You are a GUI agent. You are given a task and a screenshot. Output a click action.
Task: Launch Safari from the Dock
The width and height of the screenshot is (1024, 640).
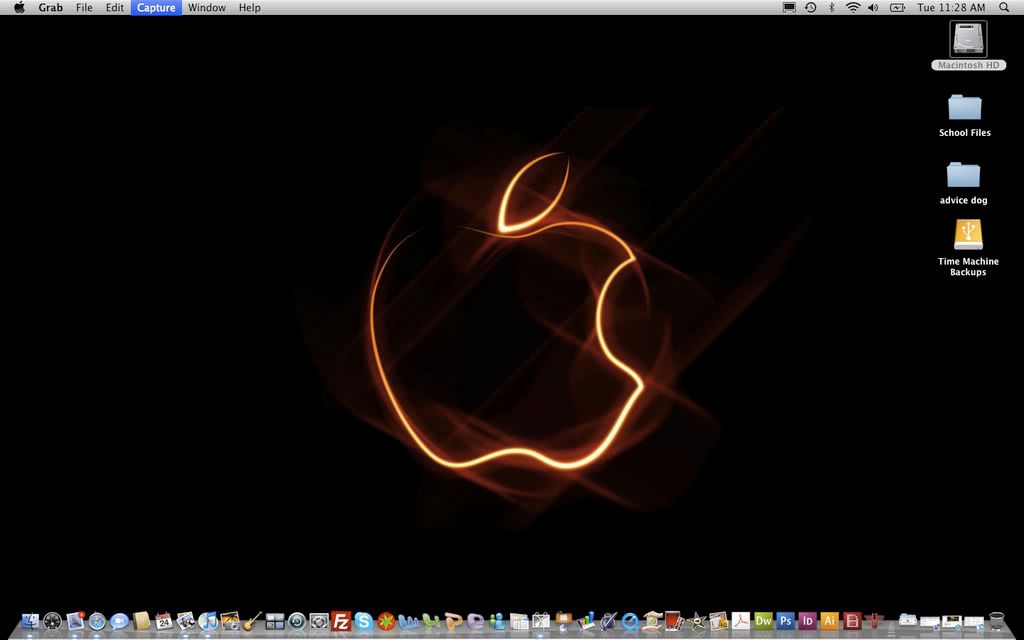(97, 621)
